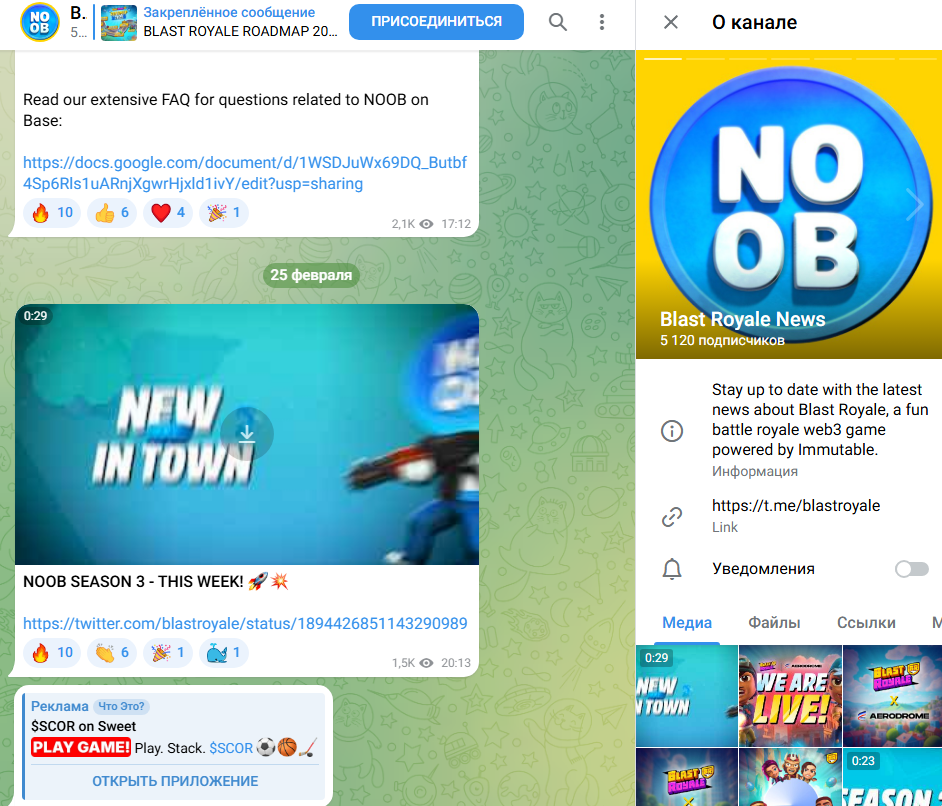Close the channel info panel
The height and width of the screenshot is (806, 942).
point(670,22)
